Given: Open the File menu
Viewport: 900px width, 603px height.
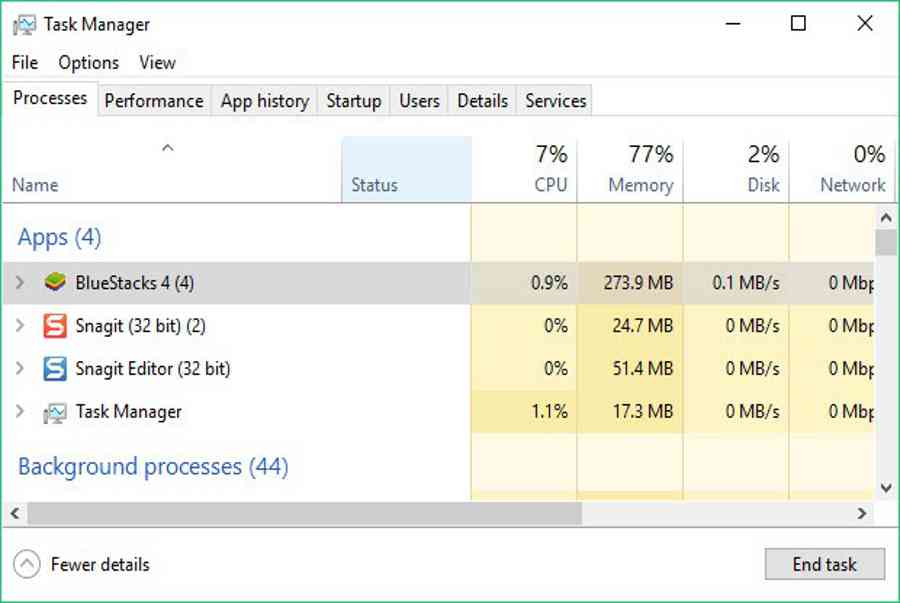Looking at the screenshot, I should [x=25, y=63].
